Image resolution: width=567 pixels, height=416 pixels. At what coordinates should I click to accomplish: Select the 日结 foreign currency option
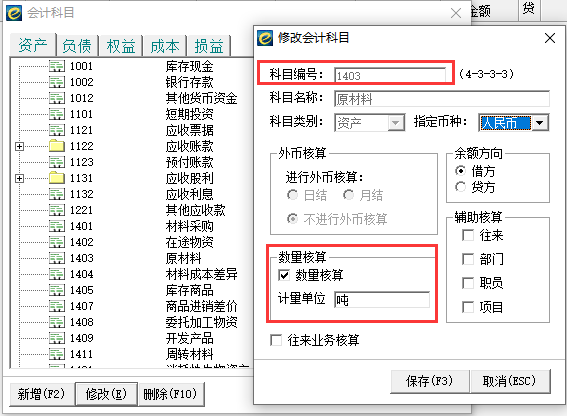click(x=292, y=195)
